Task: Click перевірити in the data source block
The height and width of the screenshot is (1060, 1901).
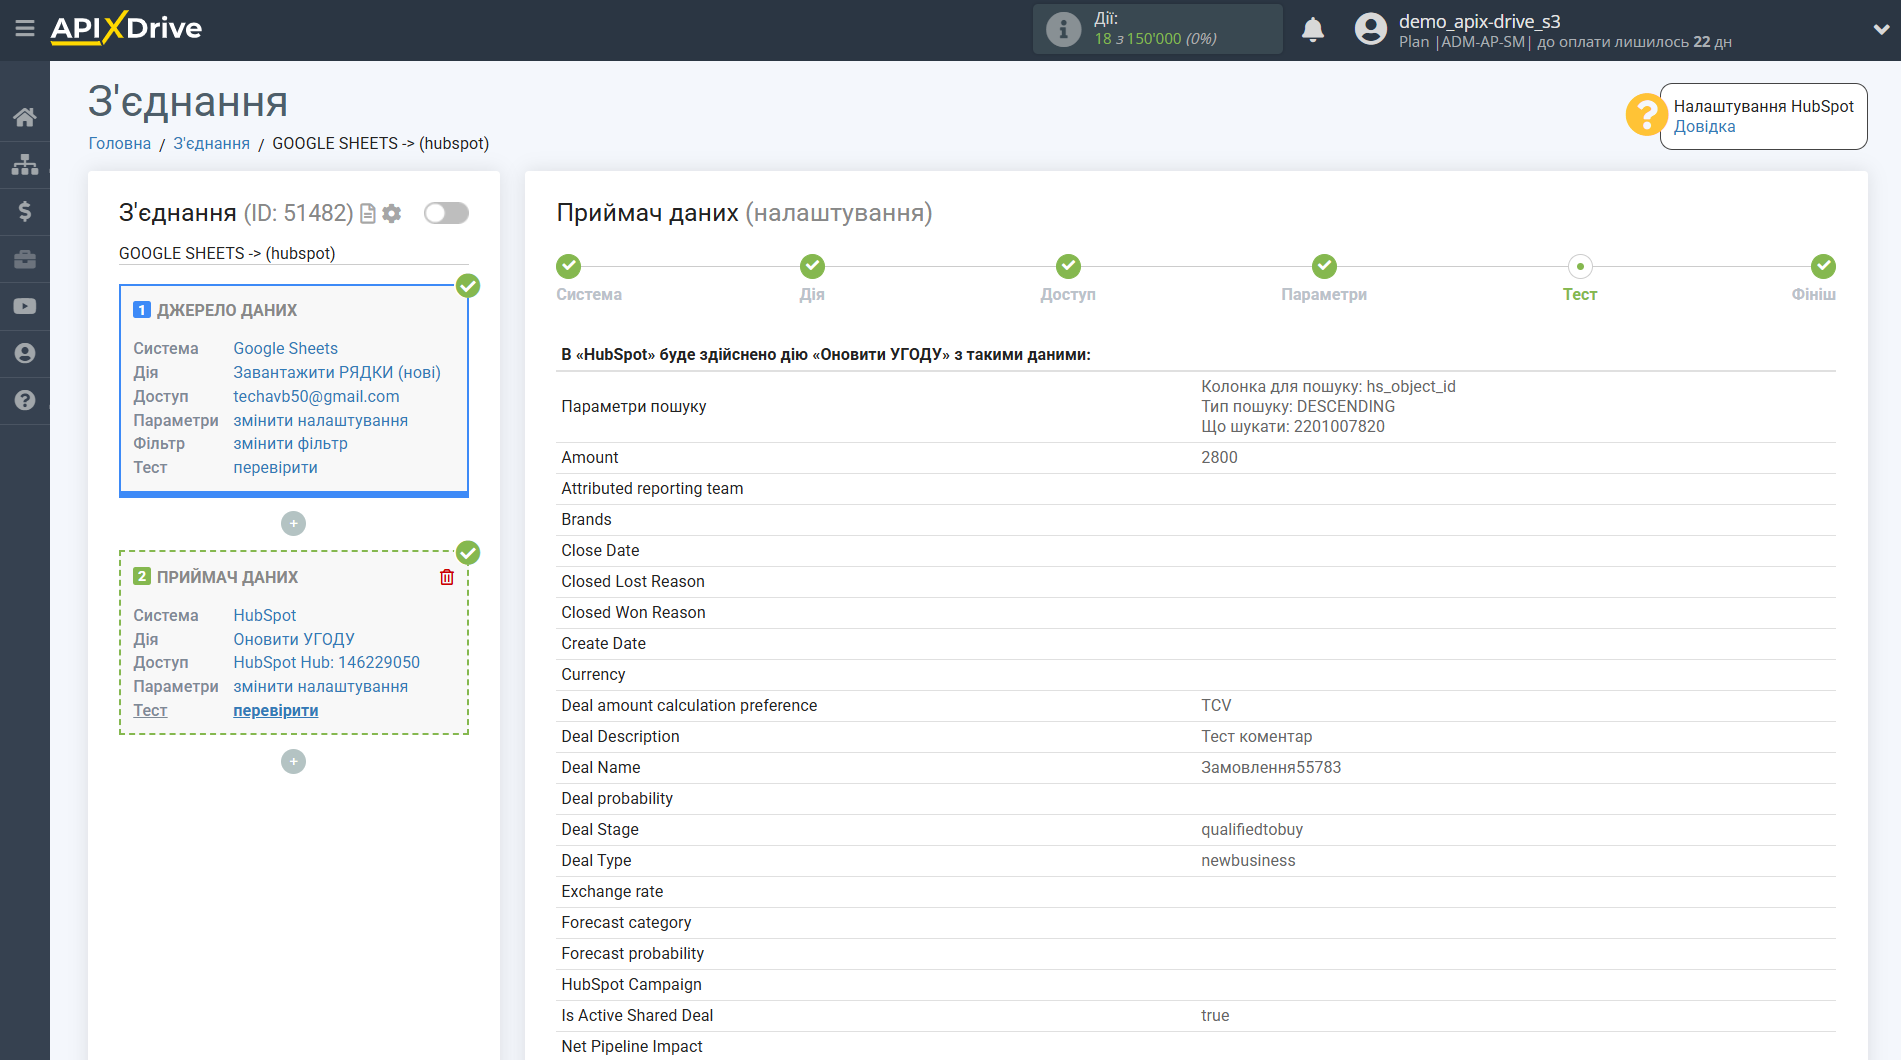Action: (x=276, y=467)
